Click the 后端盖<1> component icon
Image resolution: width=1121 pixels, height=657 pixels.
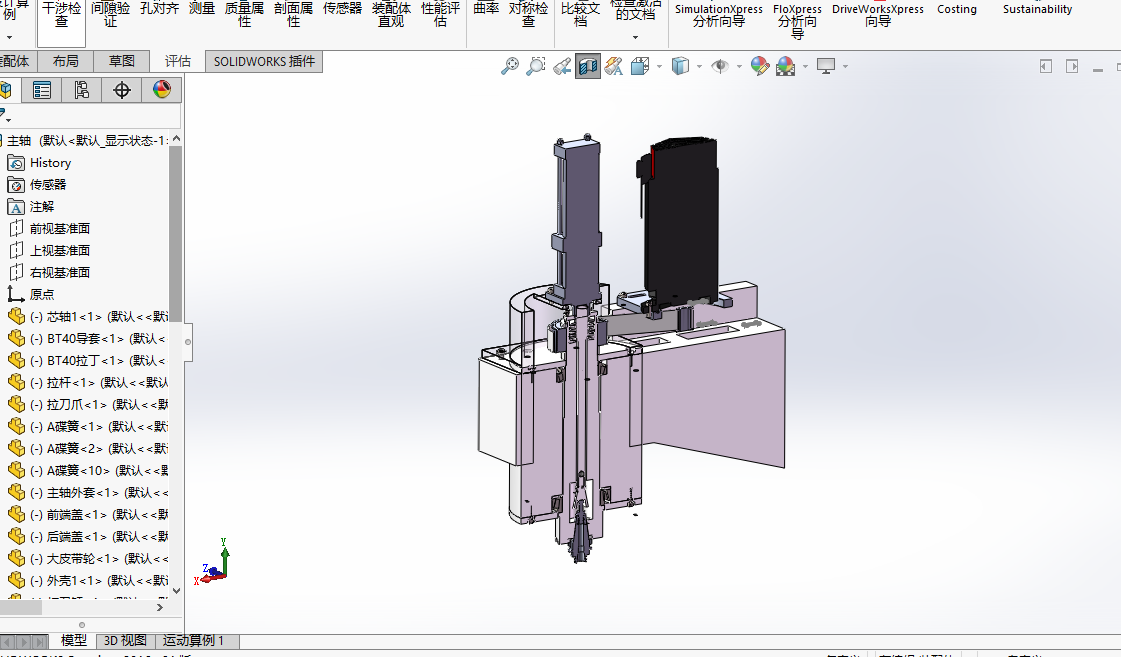pos(16,536)
